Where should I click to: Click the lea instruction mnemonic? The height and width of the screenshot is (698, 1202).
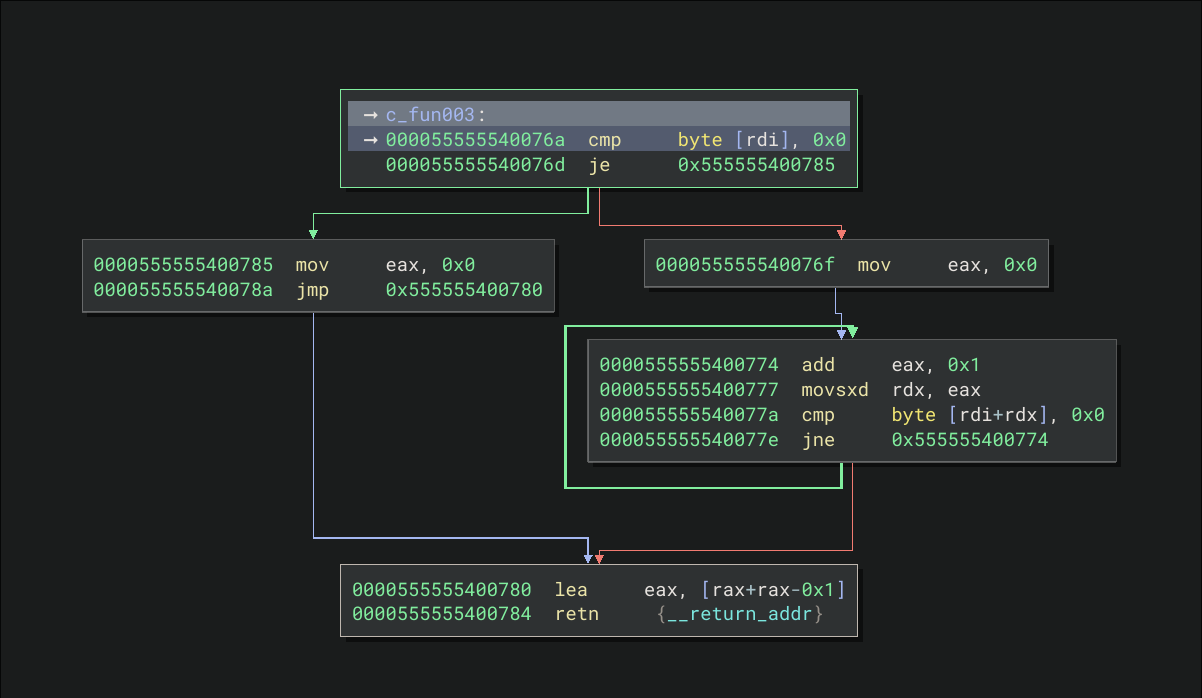point(571,589)
